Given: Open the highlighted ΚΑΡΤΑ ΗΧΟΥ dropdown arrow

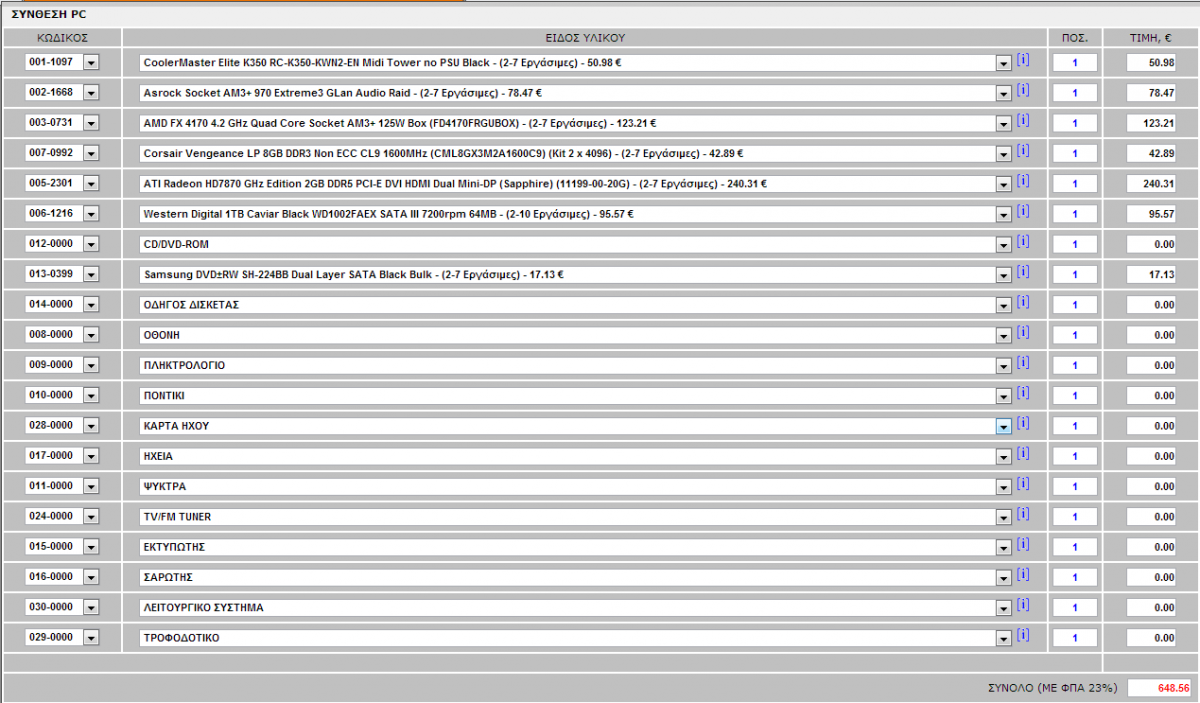Looking at the screenshot, I should (x=1004, y=426).
